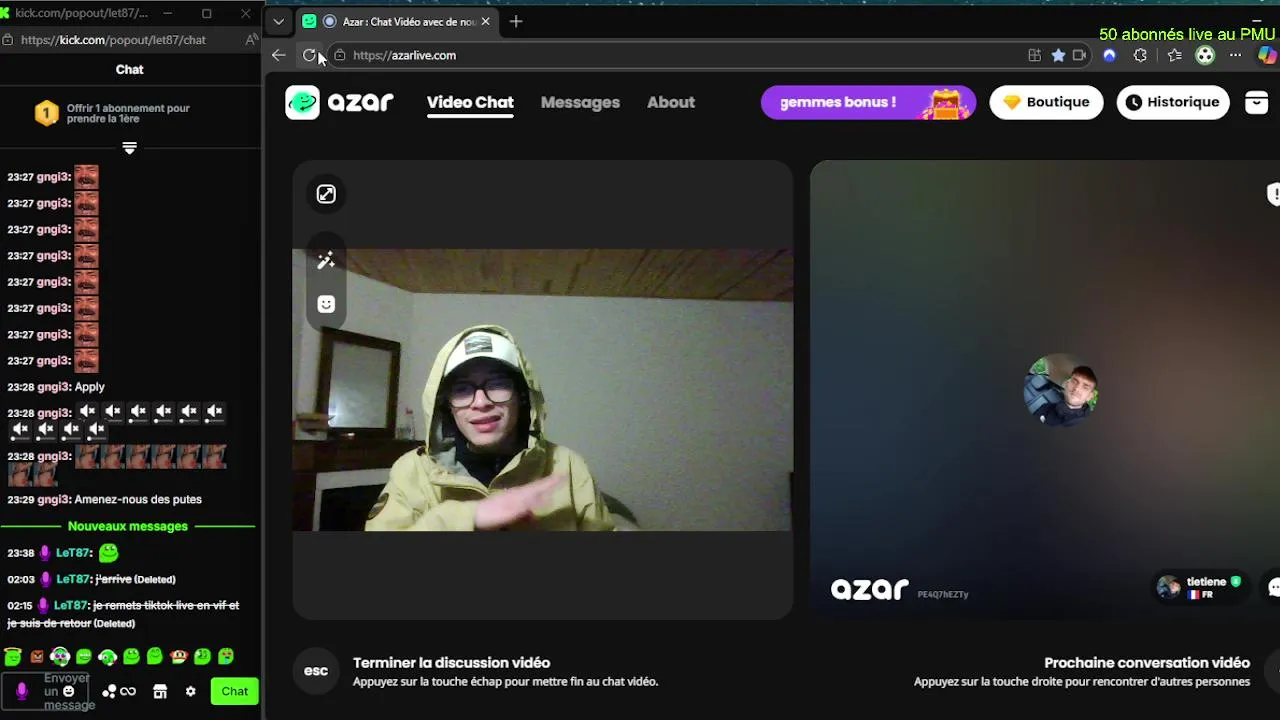Click tietiene's round profile picture in the matching panel

(x=1061, y=390)
